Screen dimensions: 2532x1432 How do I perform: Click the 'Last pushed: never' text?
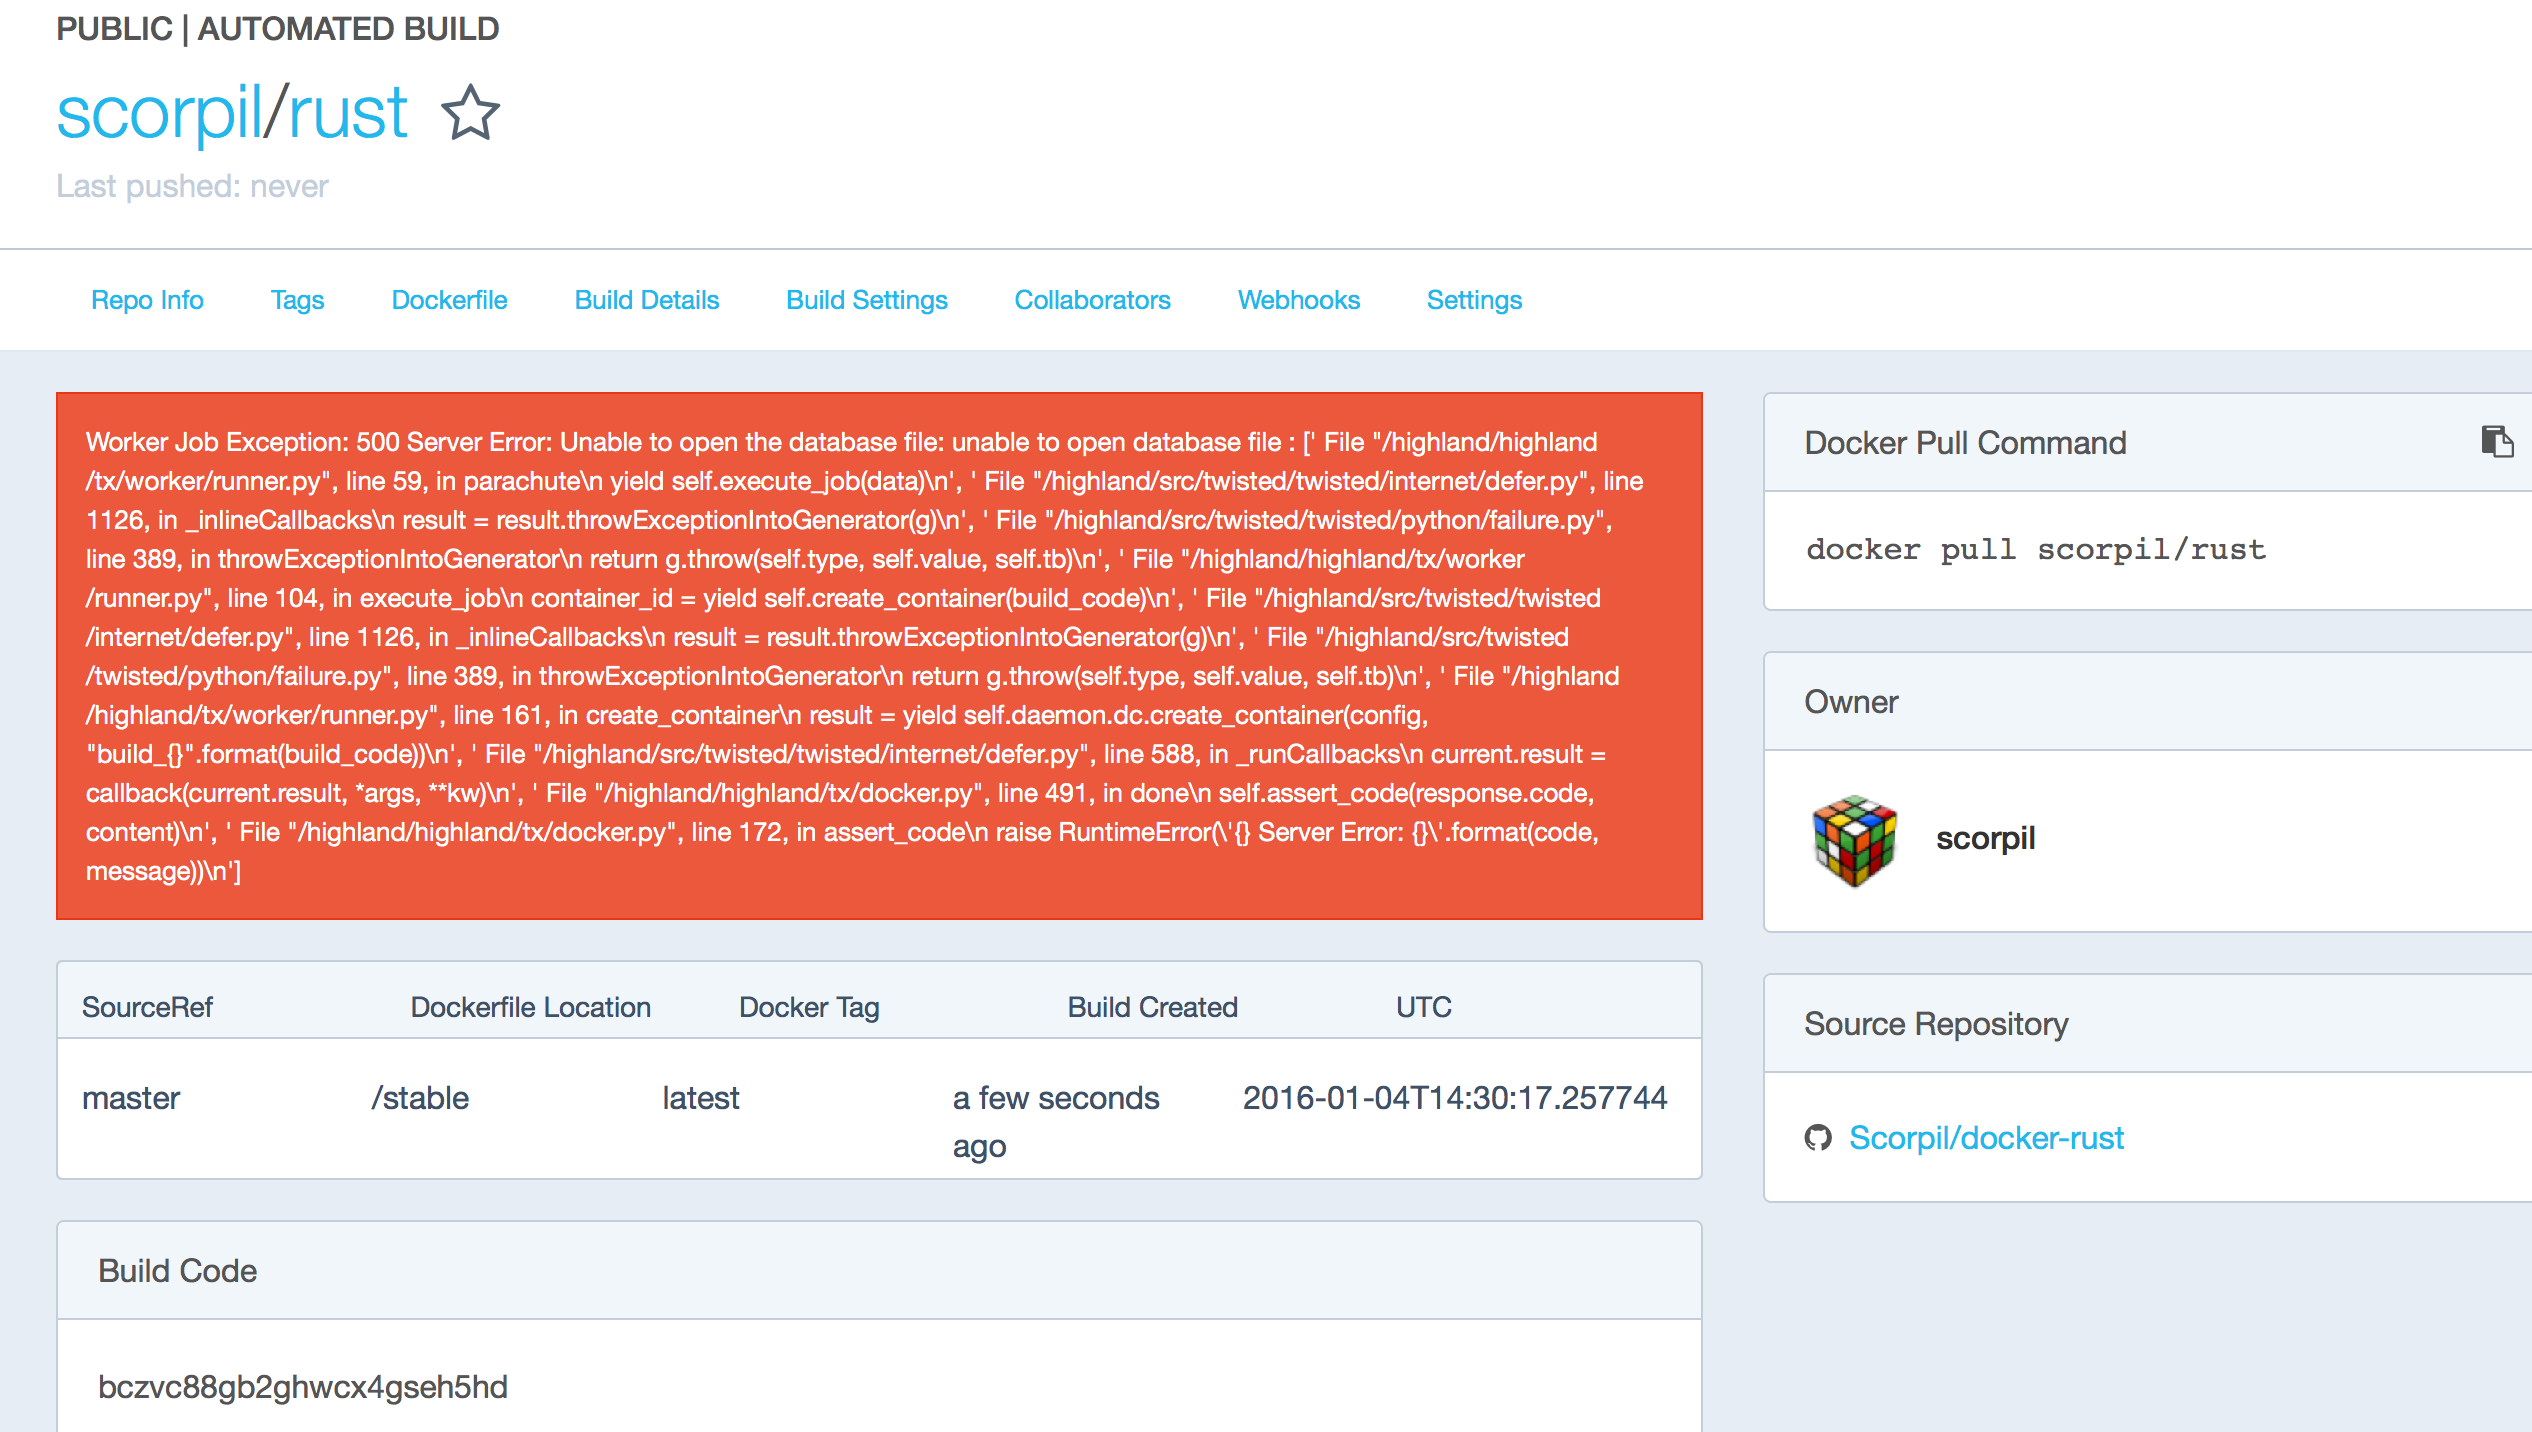coord(192,186)
